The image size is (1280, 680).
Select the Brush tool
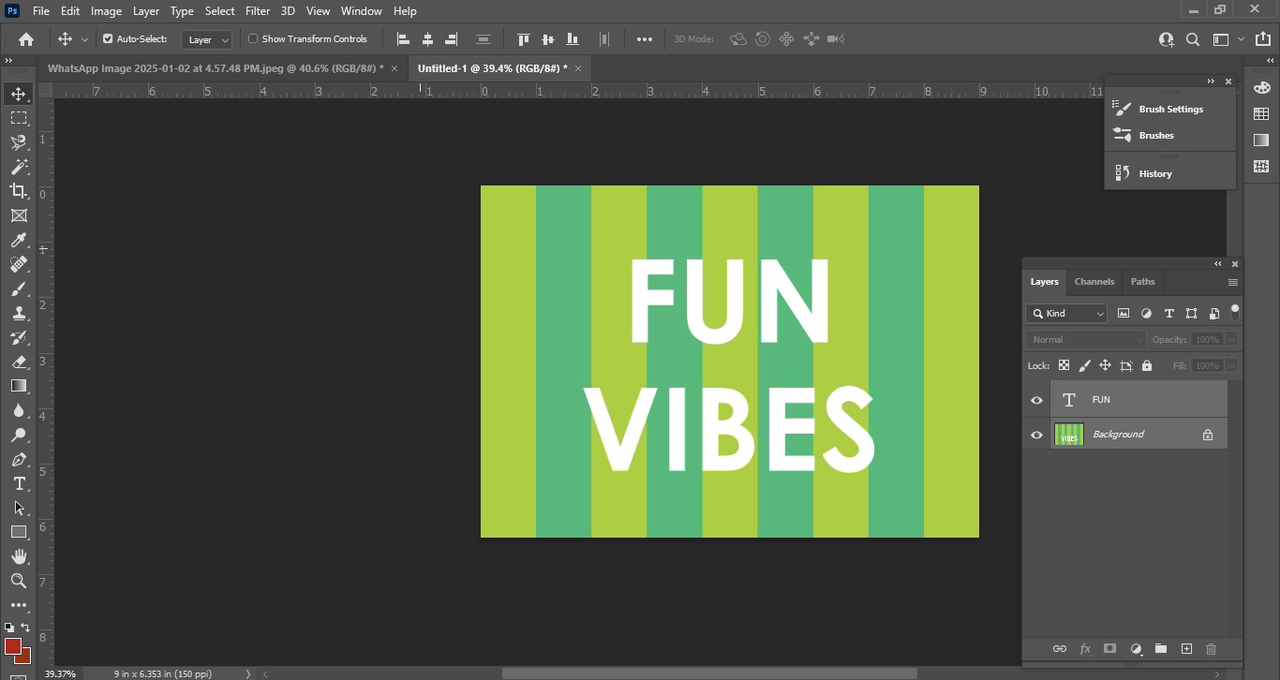tap(19, 289)
